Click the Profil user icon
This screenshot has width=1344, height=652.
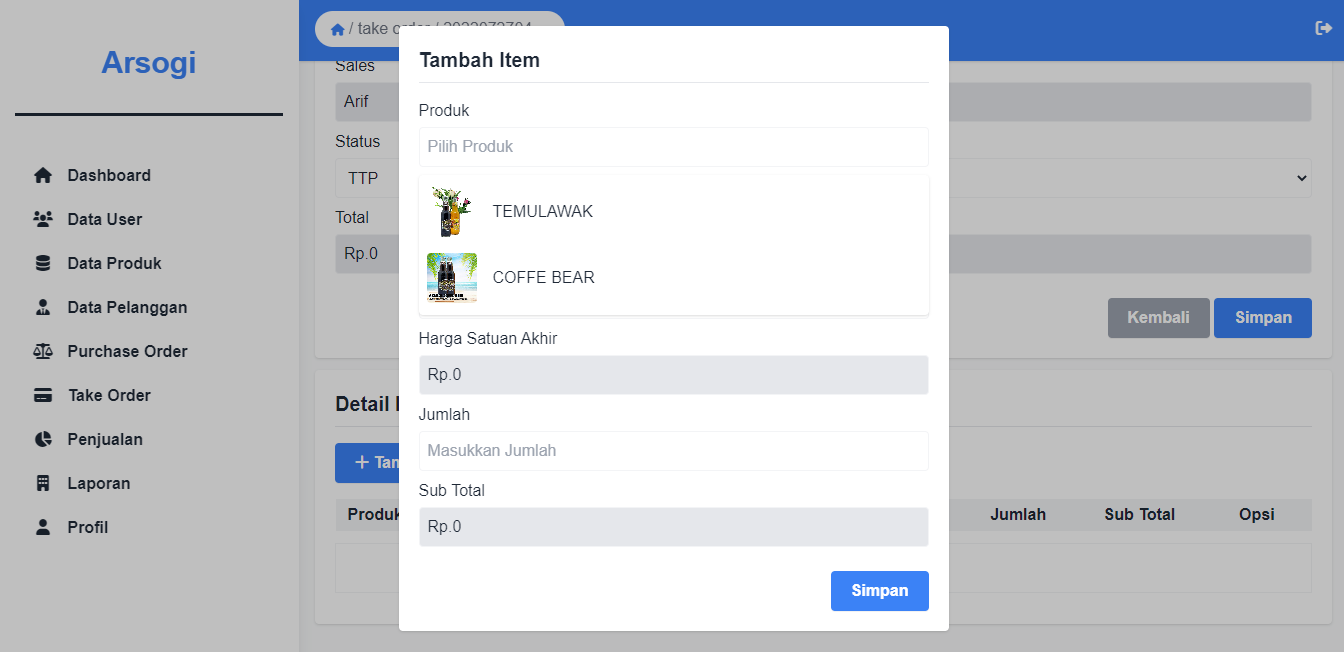click(43, 528)
